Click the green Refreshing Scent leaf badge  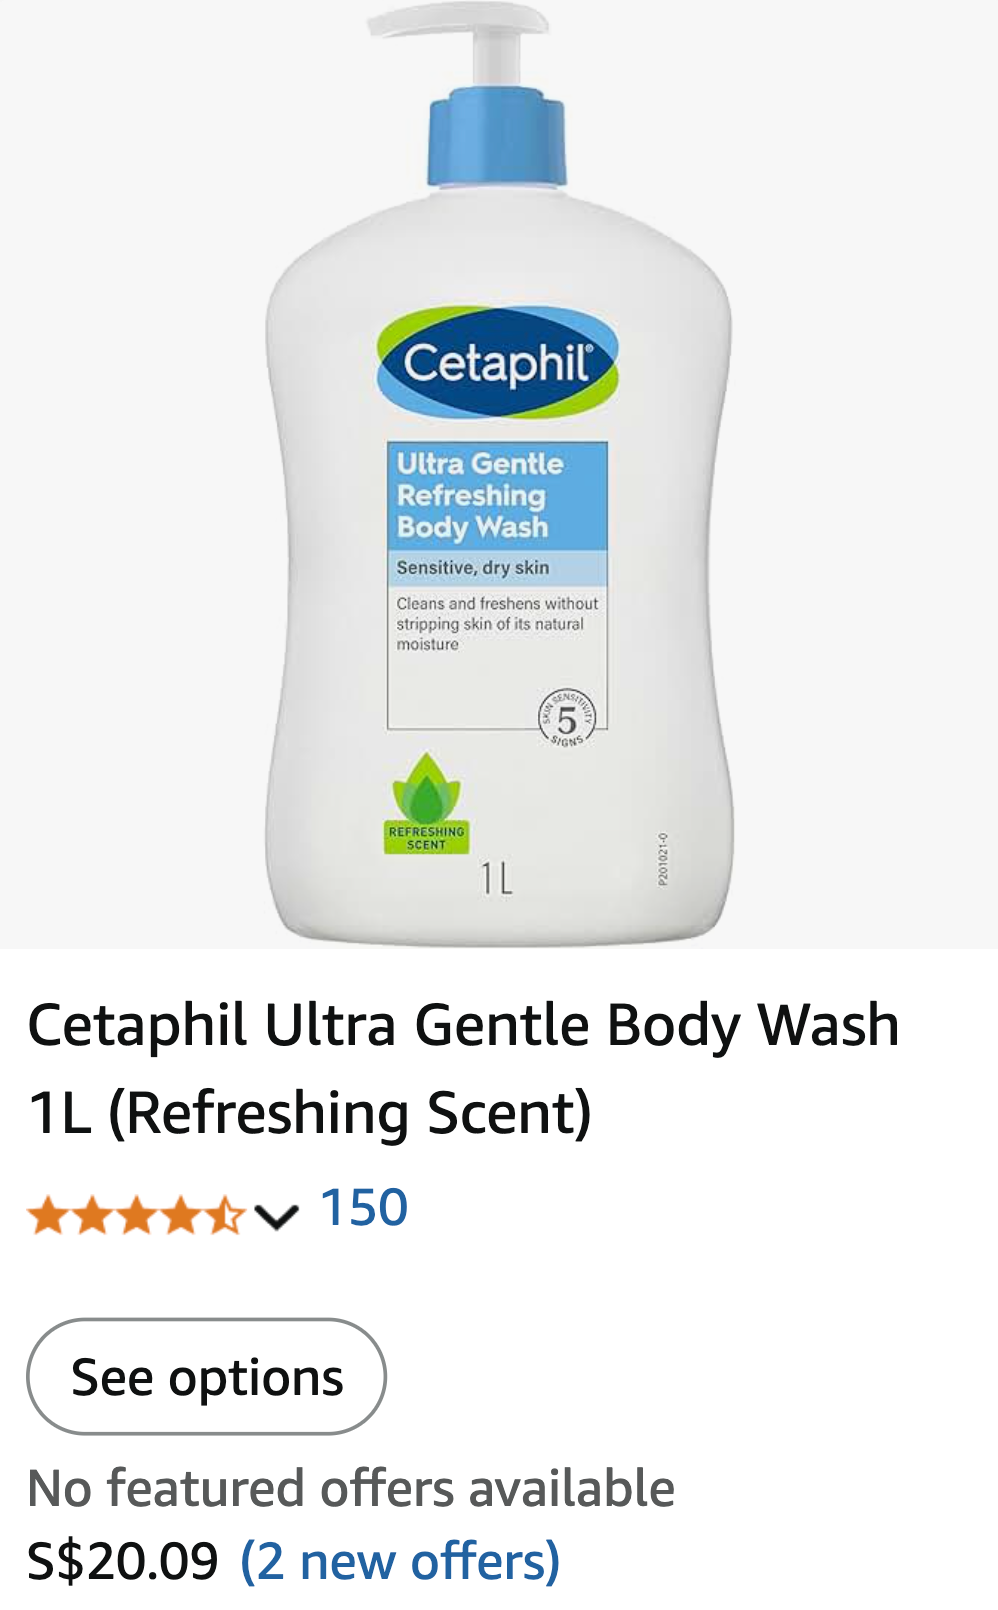[427, 804]
